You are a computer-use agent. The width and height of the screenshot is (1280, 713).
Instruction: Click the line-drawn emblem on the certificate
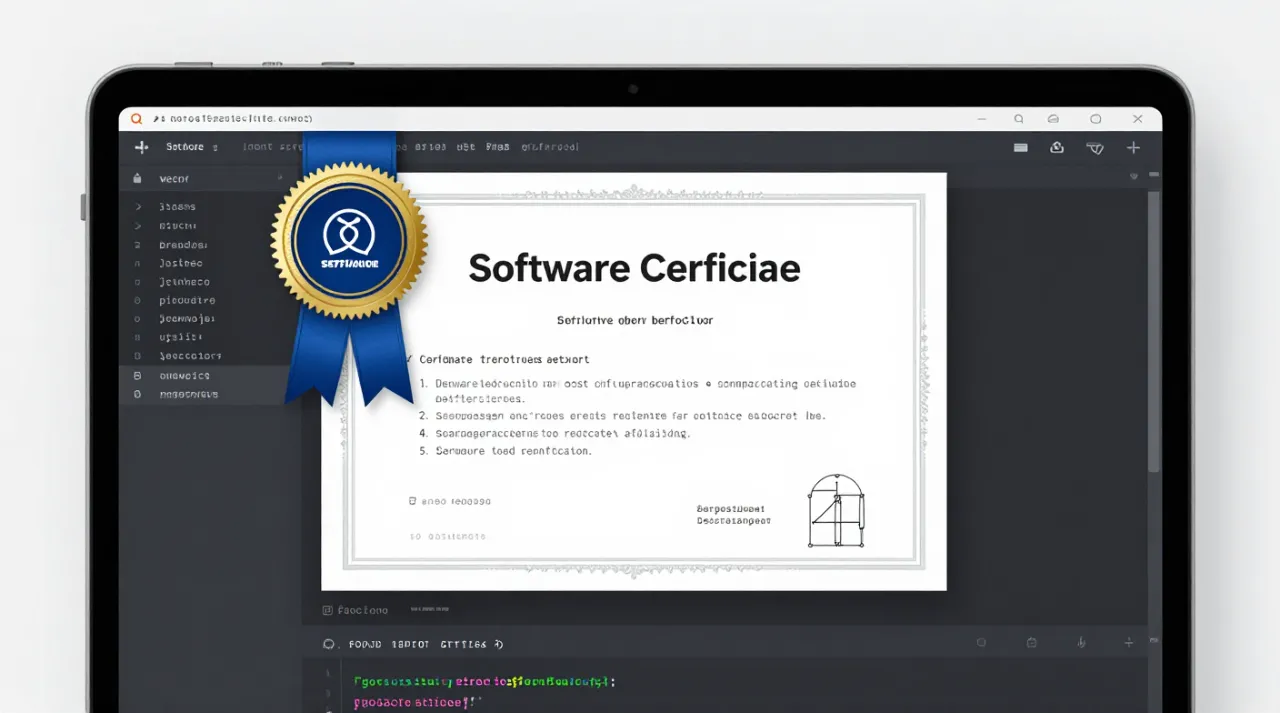tap(836, 511)
